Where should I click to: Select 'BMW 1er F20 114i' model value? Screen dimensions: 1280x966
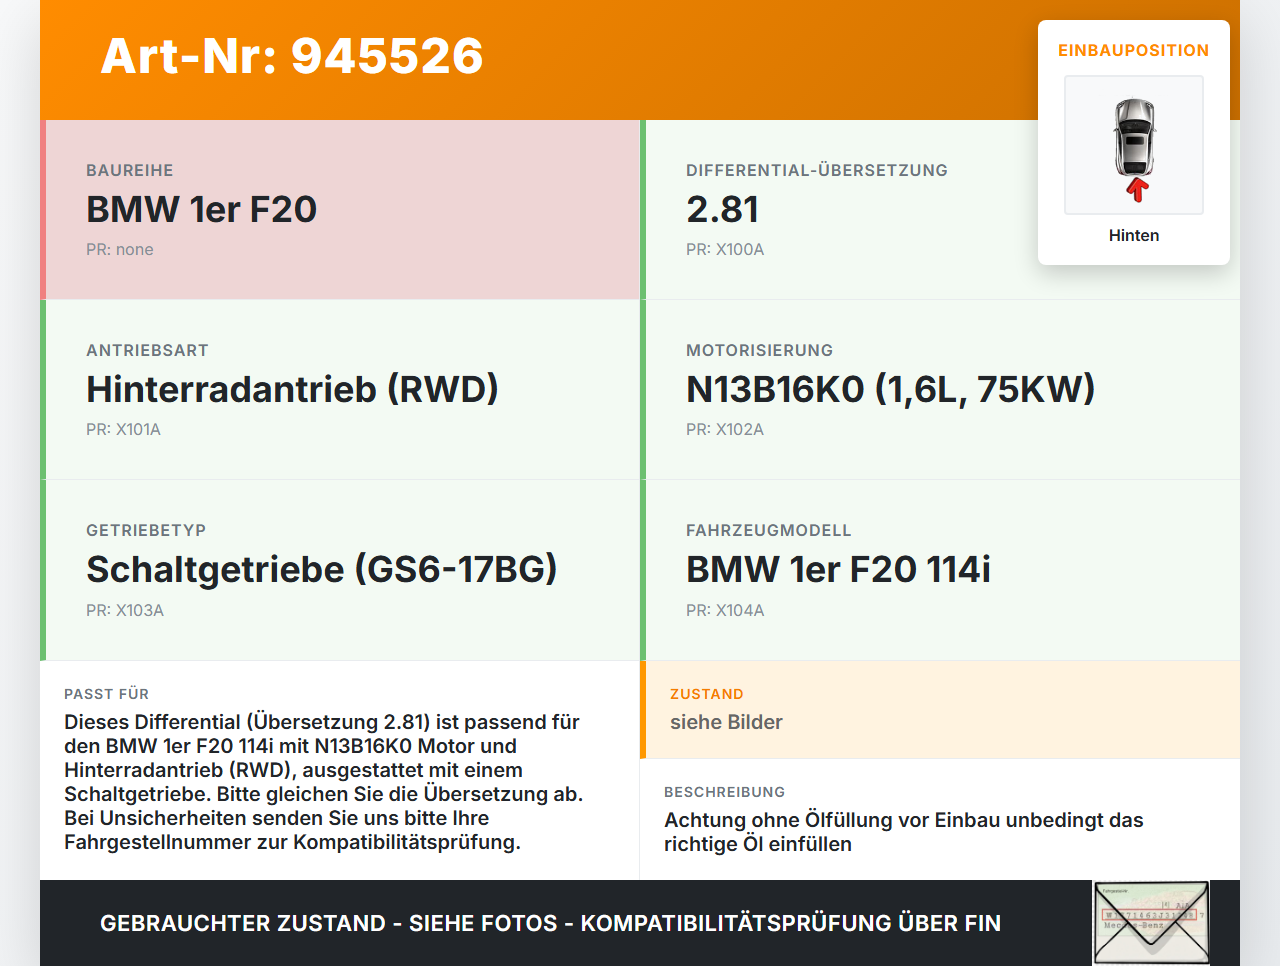[838, 569]
